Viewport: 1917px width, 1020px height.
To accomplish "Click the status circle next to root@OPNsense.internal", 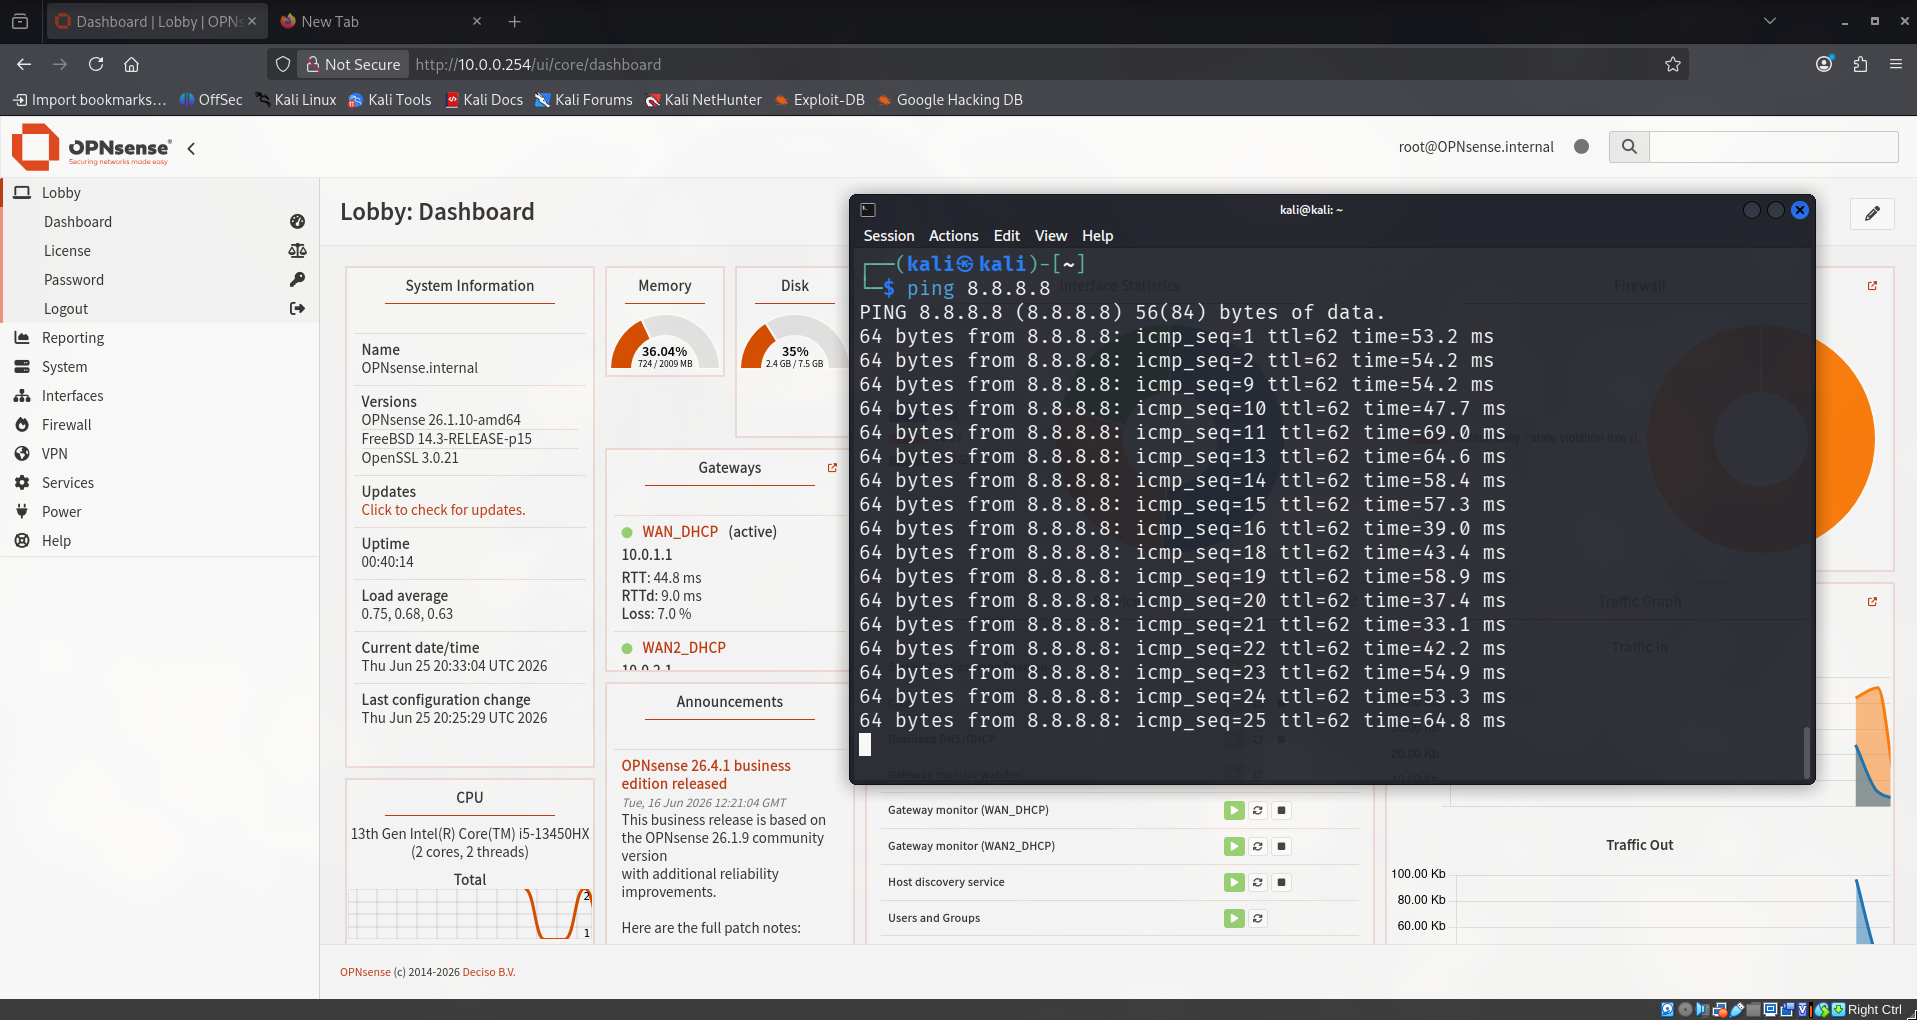I will click(x=1581, y=146).
